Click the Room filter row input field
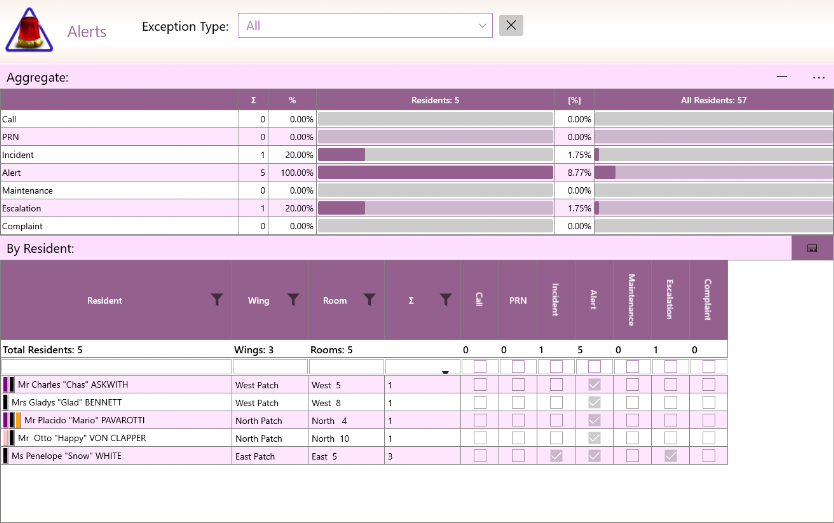834x523 pixels. click(x=346, y=367)
